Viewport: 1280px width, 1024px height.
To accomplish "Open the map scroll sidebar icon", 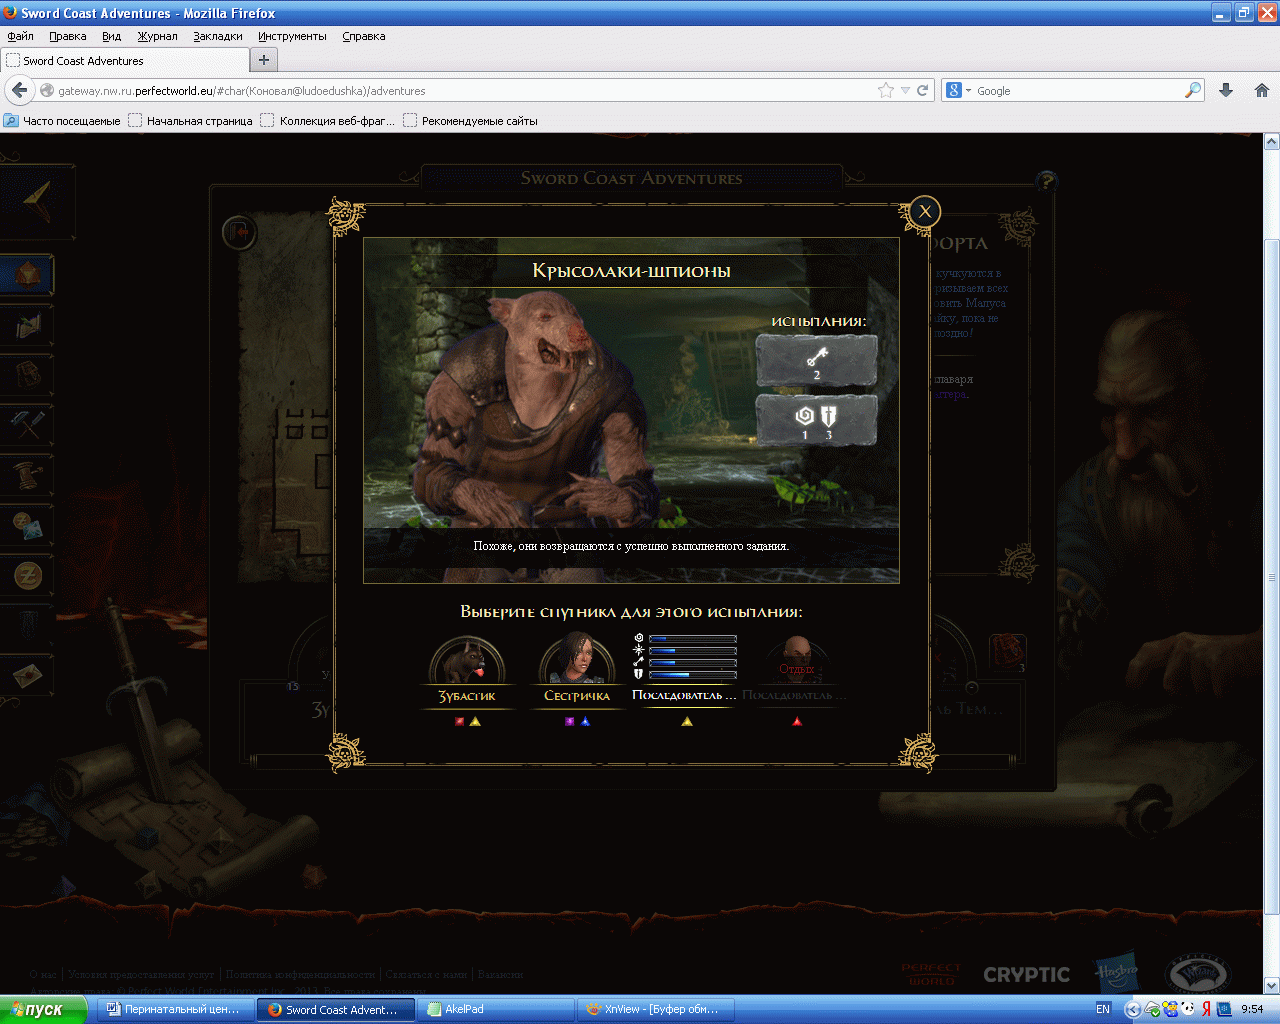I will pos(27,325).
